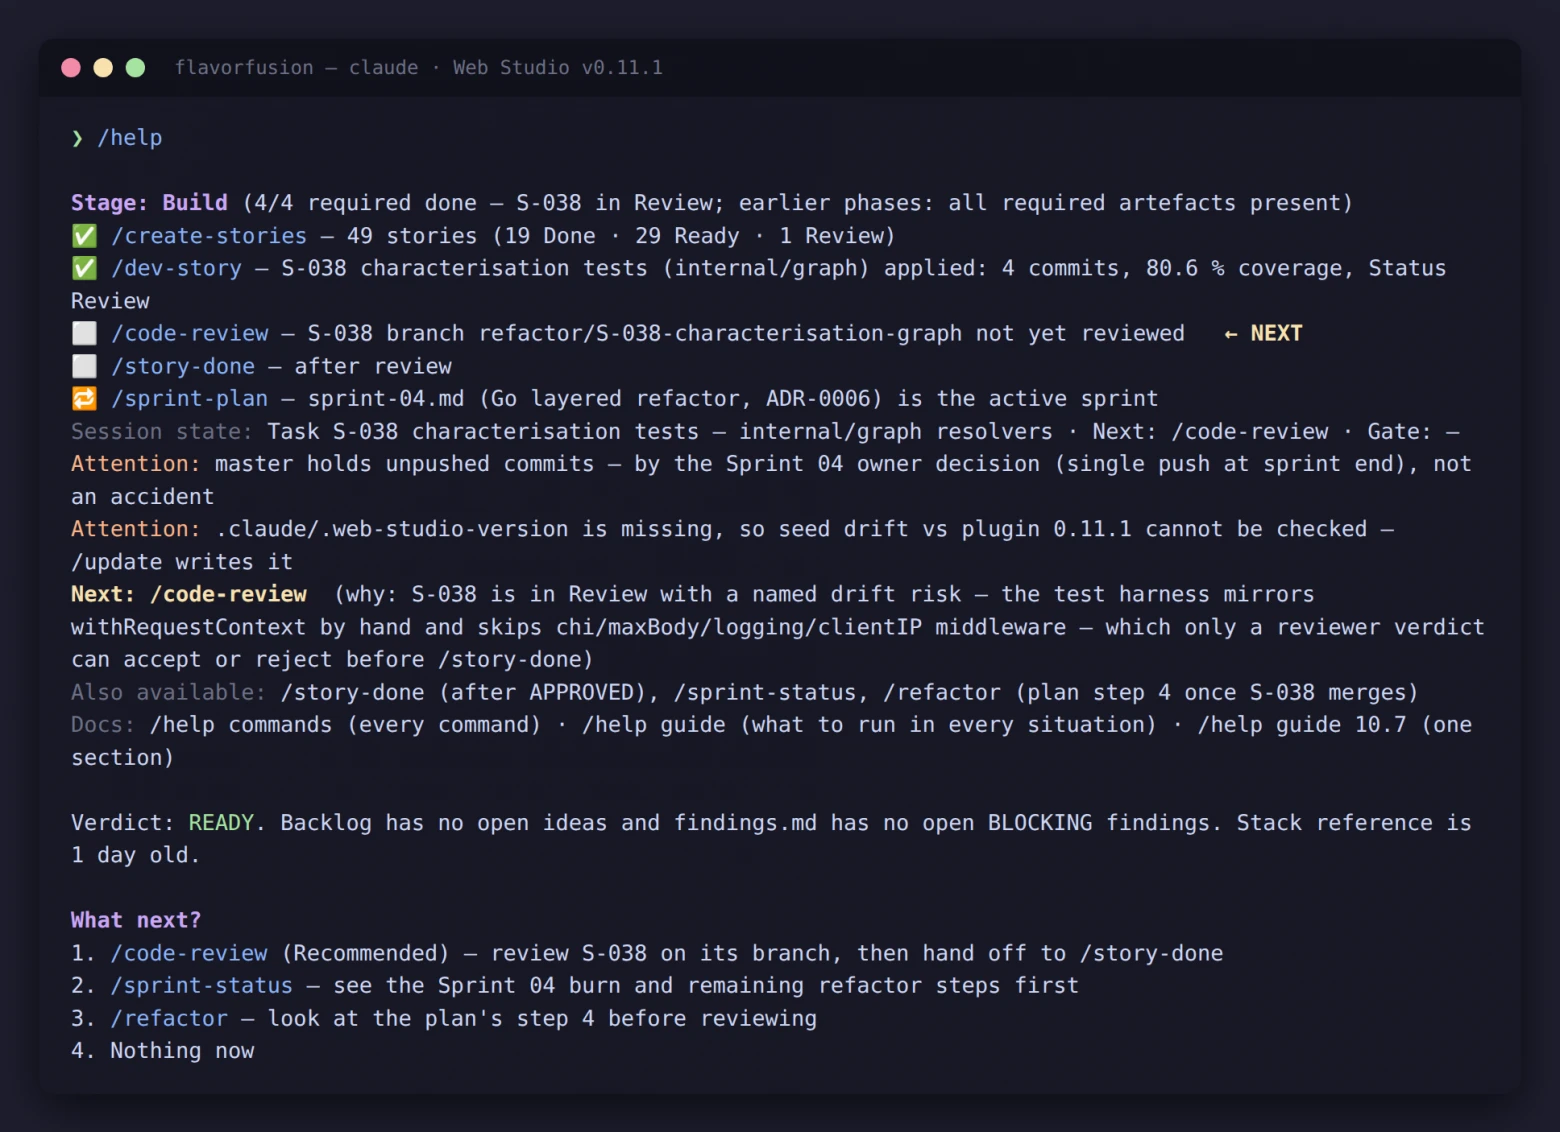Click the bold yellow 'Next: /code-review' text

point(189,595)
